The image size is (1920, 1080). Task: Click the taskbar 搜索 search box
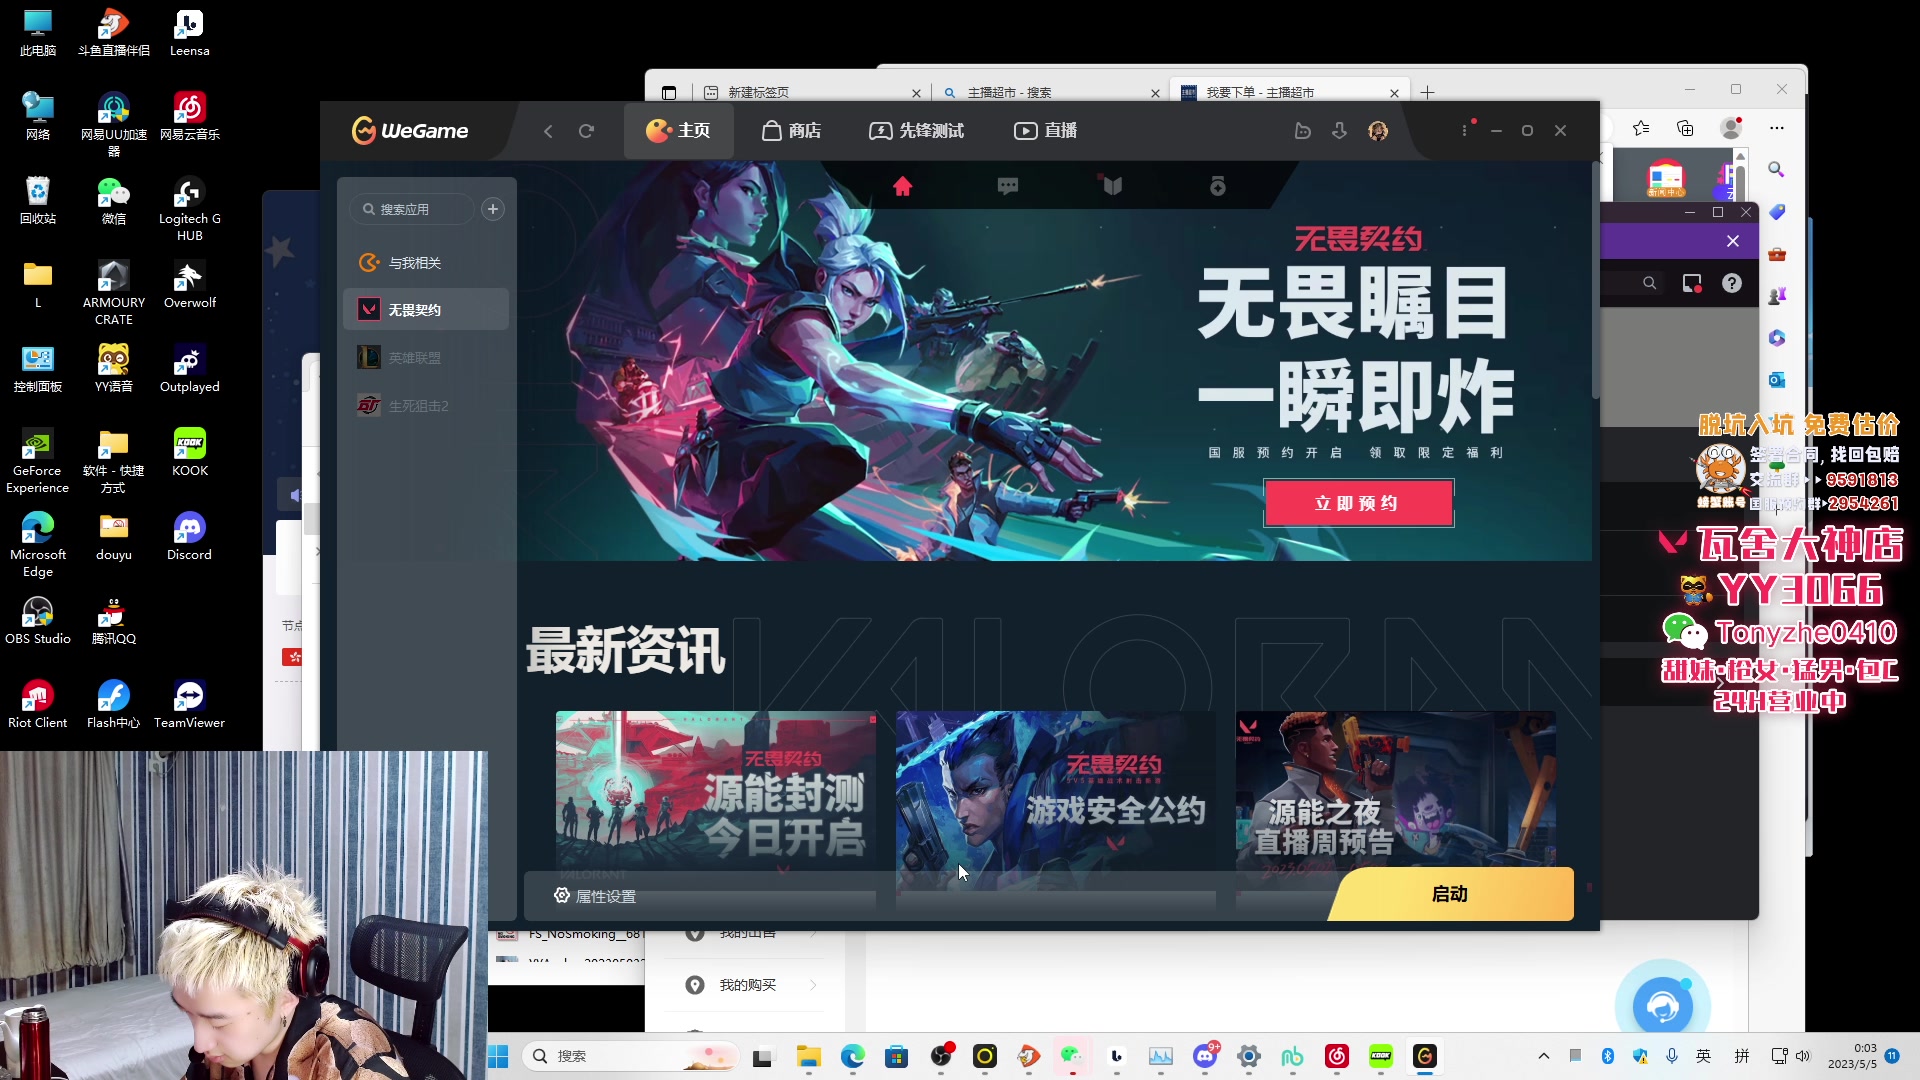pyautogui.click(x=630, y=1056)
